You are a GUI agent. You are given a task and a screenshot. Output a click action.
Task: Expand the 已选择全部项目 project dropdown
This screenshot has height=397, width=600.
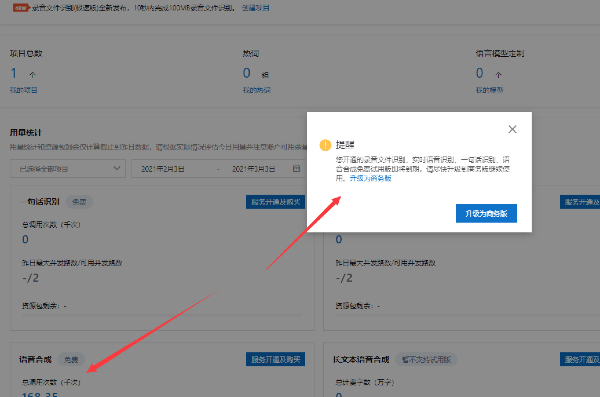(68, 168)
